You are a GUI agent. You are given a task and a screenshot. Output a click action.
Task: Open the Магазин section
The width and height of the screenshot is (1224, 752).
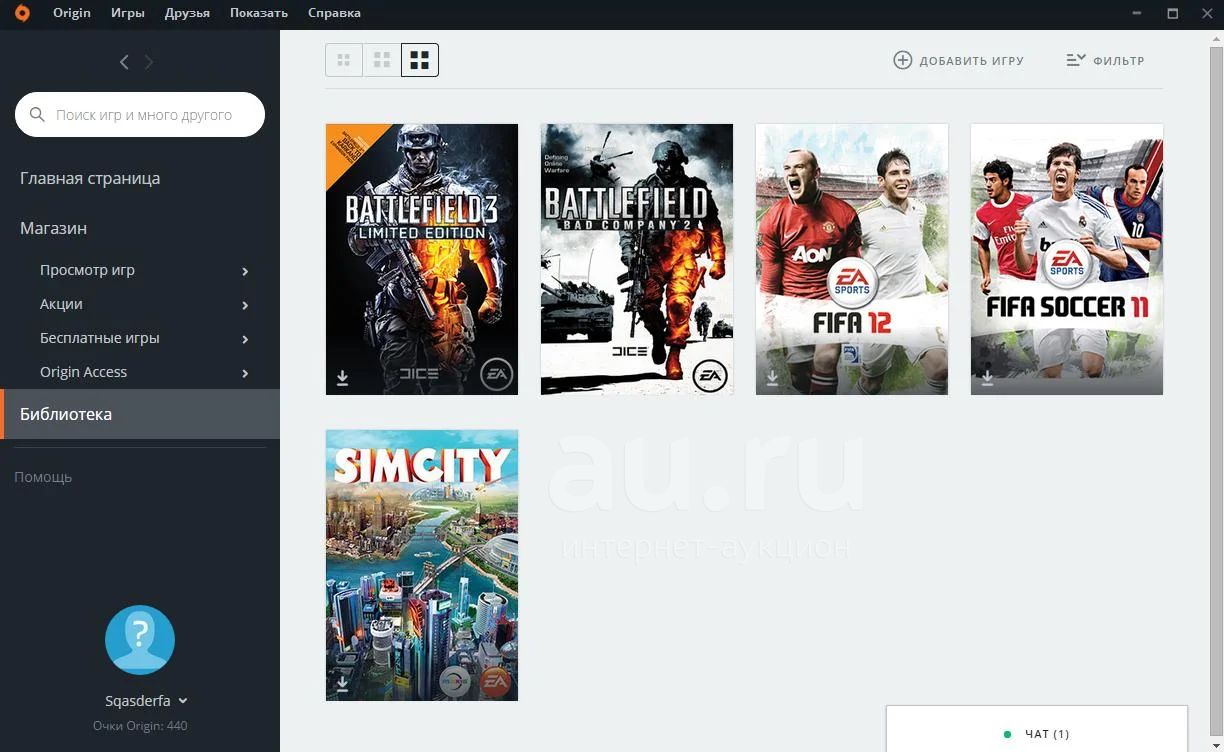(53, 228)
